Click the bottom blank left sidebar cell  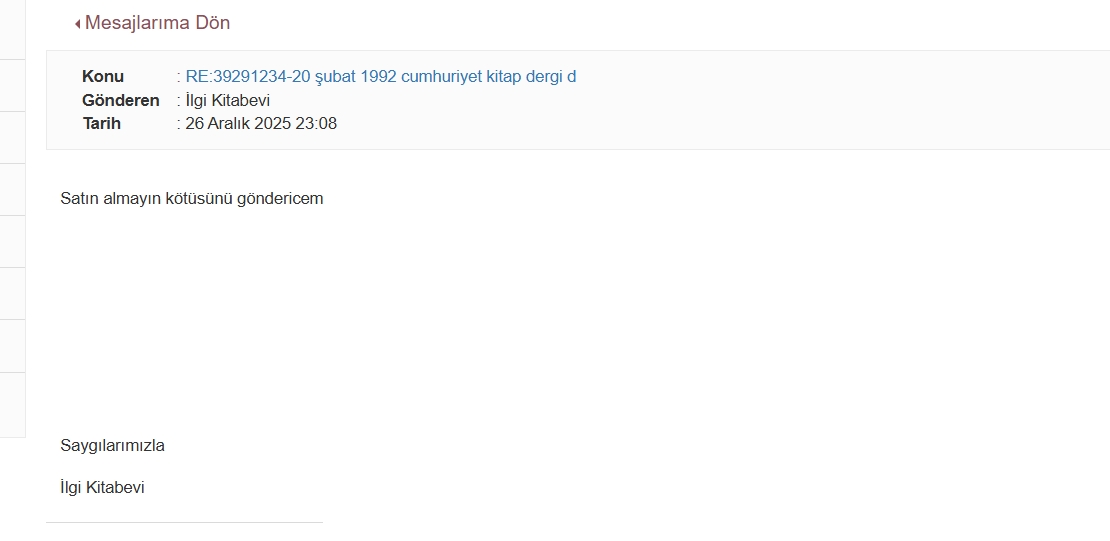pyautogui.click(x=13, y=405)
